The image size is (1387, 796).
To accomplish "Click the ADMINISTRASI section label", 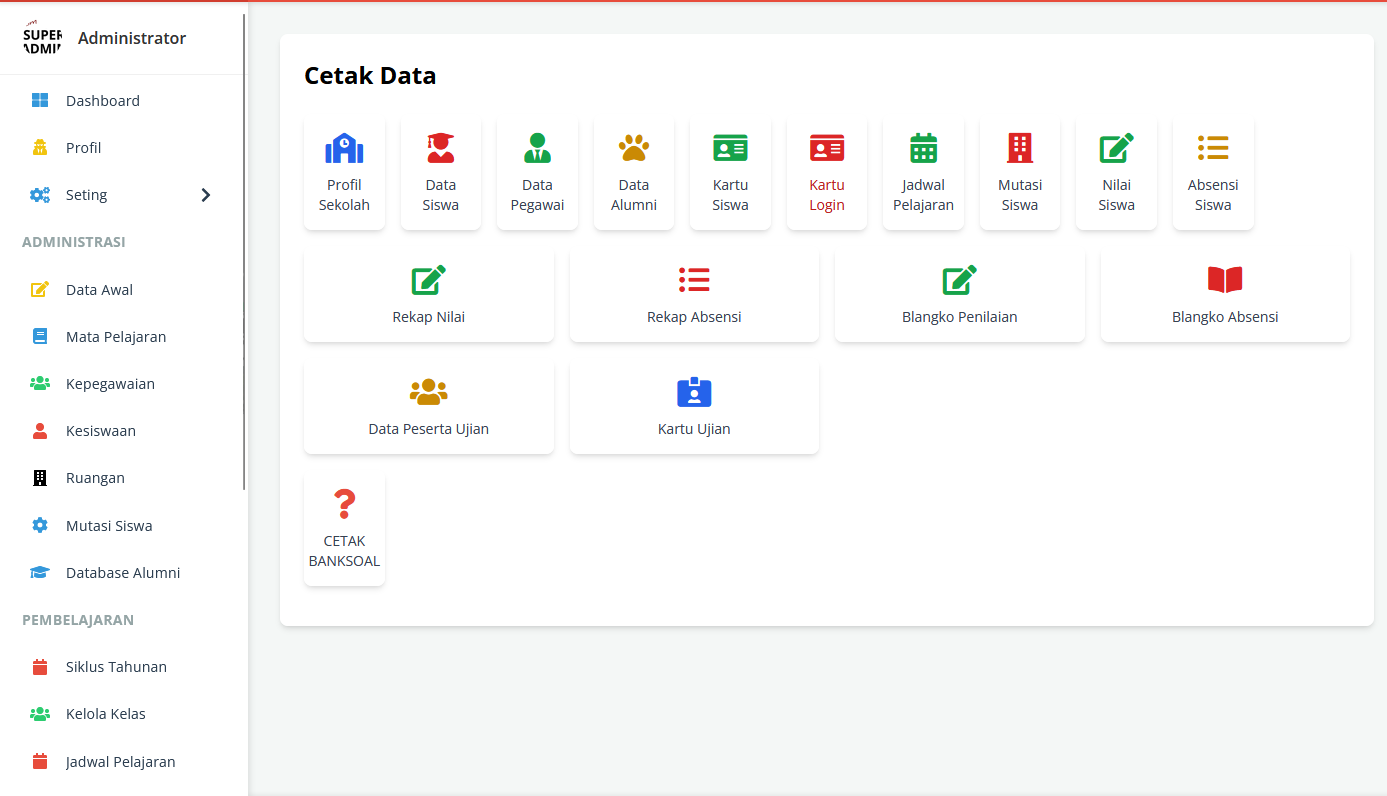I will (74, 242).
